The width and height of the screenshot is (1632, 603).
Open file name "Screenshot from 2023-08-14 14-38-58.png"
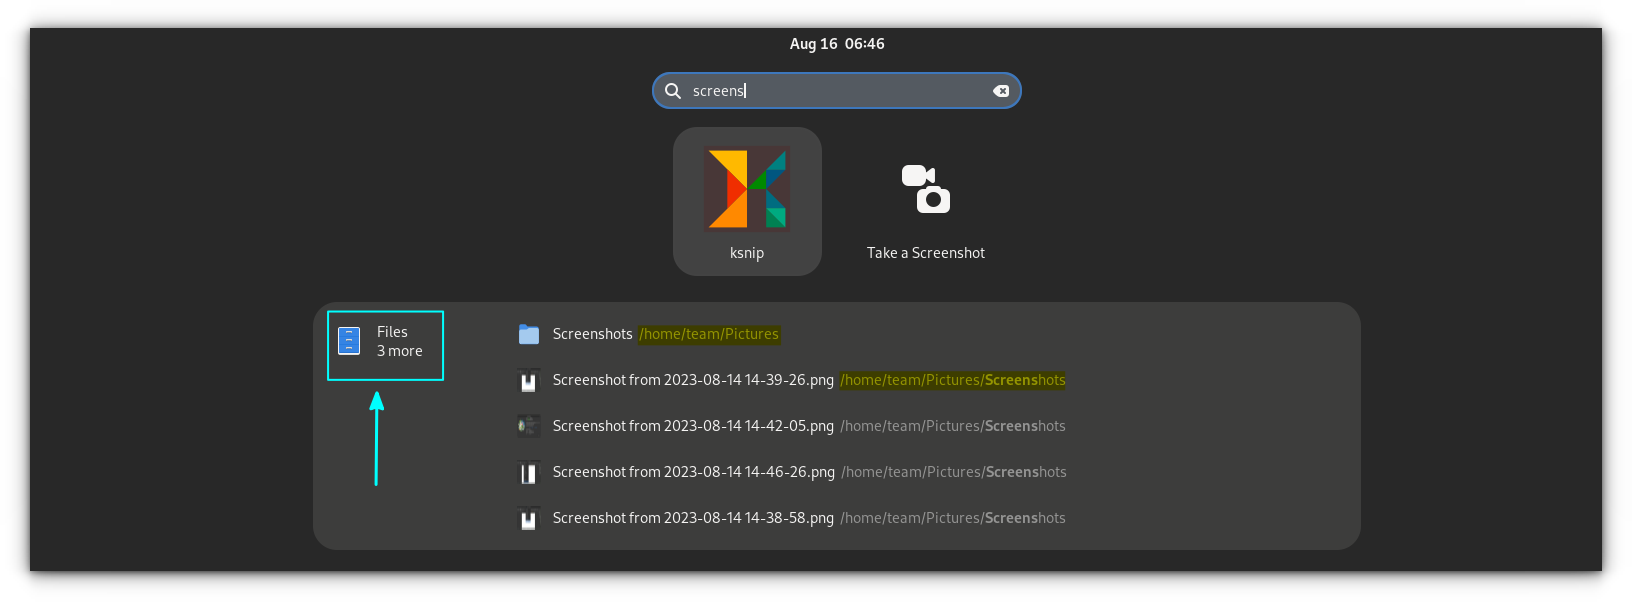click(693, 518)
